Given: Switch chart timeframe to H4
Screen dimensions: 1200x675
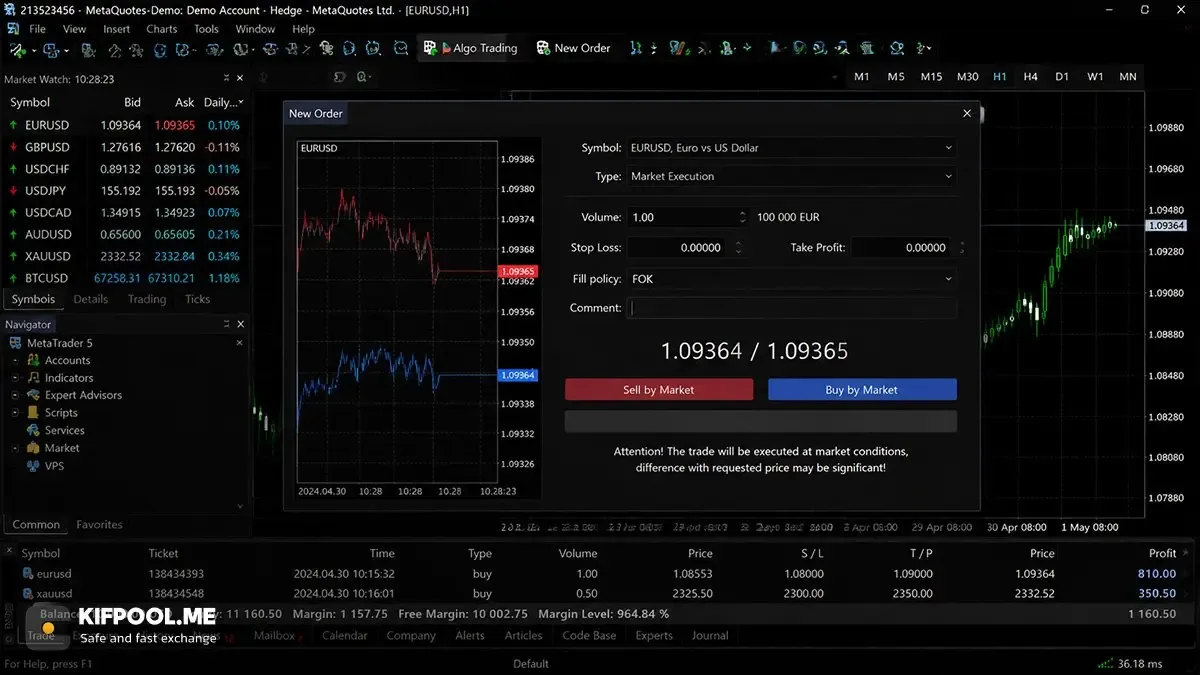Looking at the screenshot, I should coord(1031,77).
